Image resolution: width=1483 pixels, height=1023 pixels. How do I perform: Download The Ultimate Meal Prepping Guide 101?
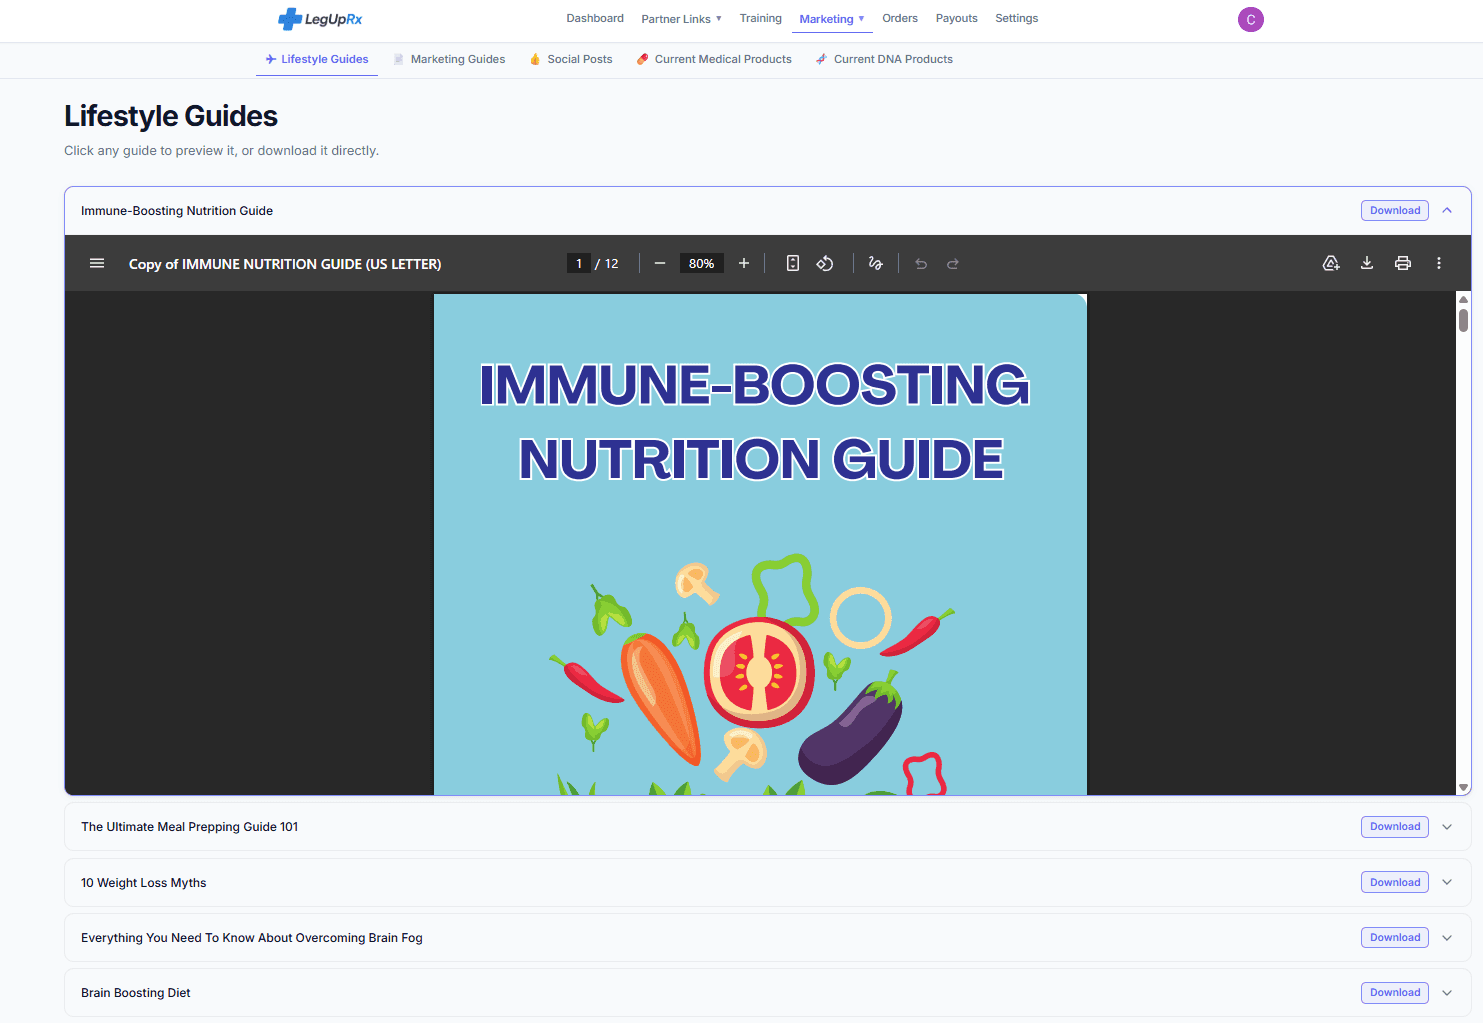coord(1394,826)
